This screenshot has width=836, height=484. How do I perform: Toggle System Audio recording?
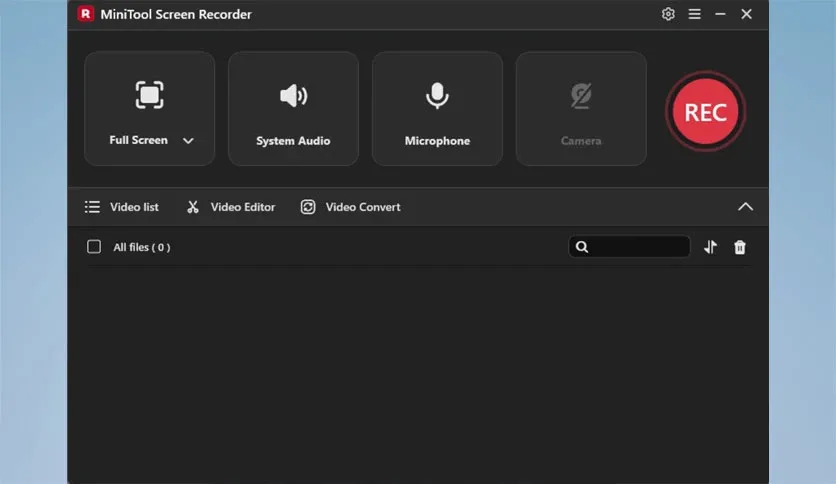[x=293, y=109]
